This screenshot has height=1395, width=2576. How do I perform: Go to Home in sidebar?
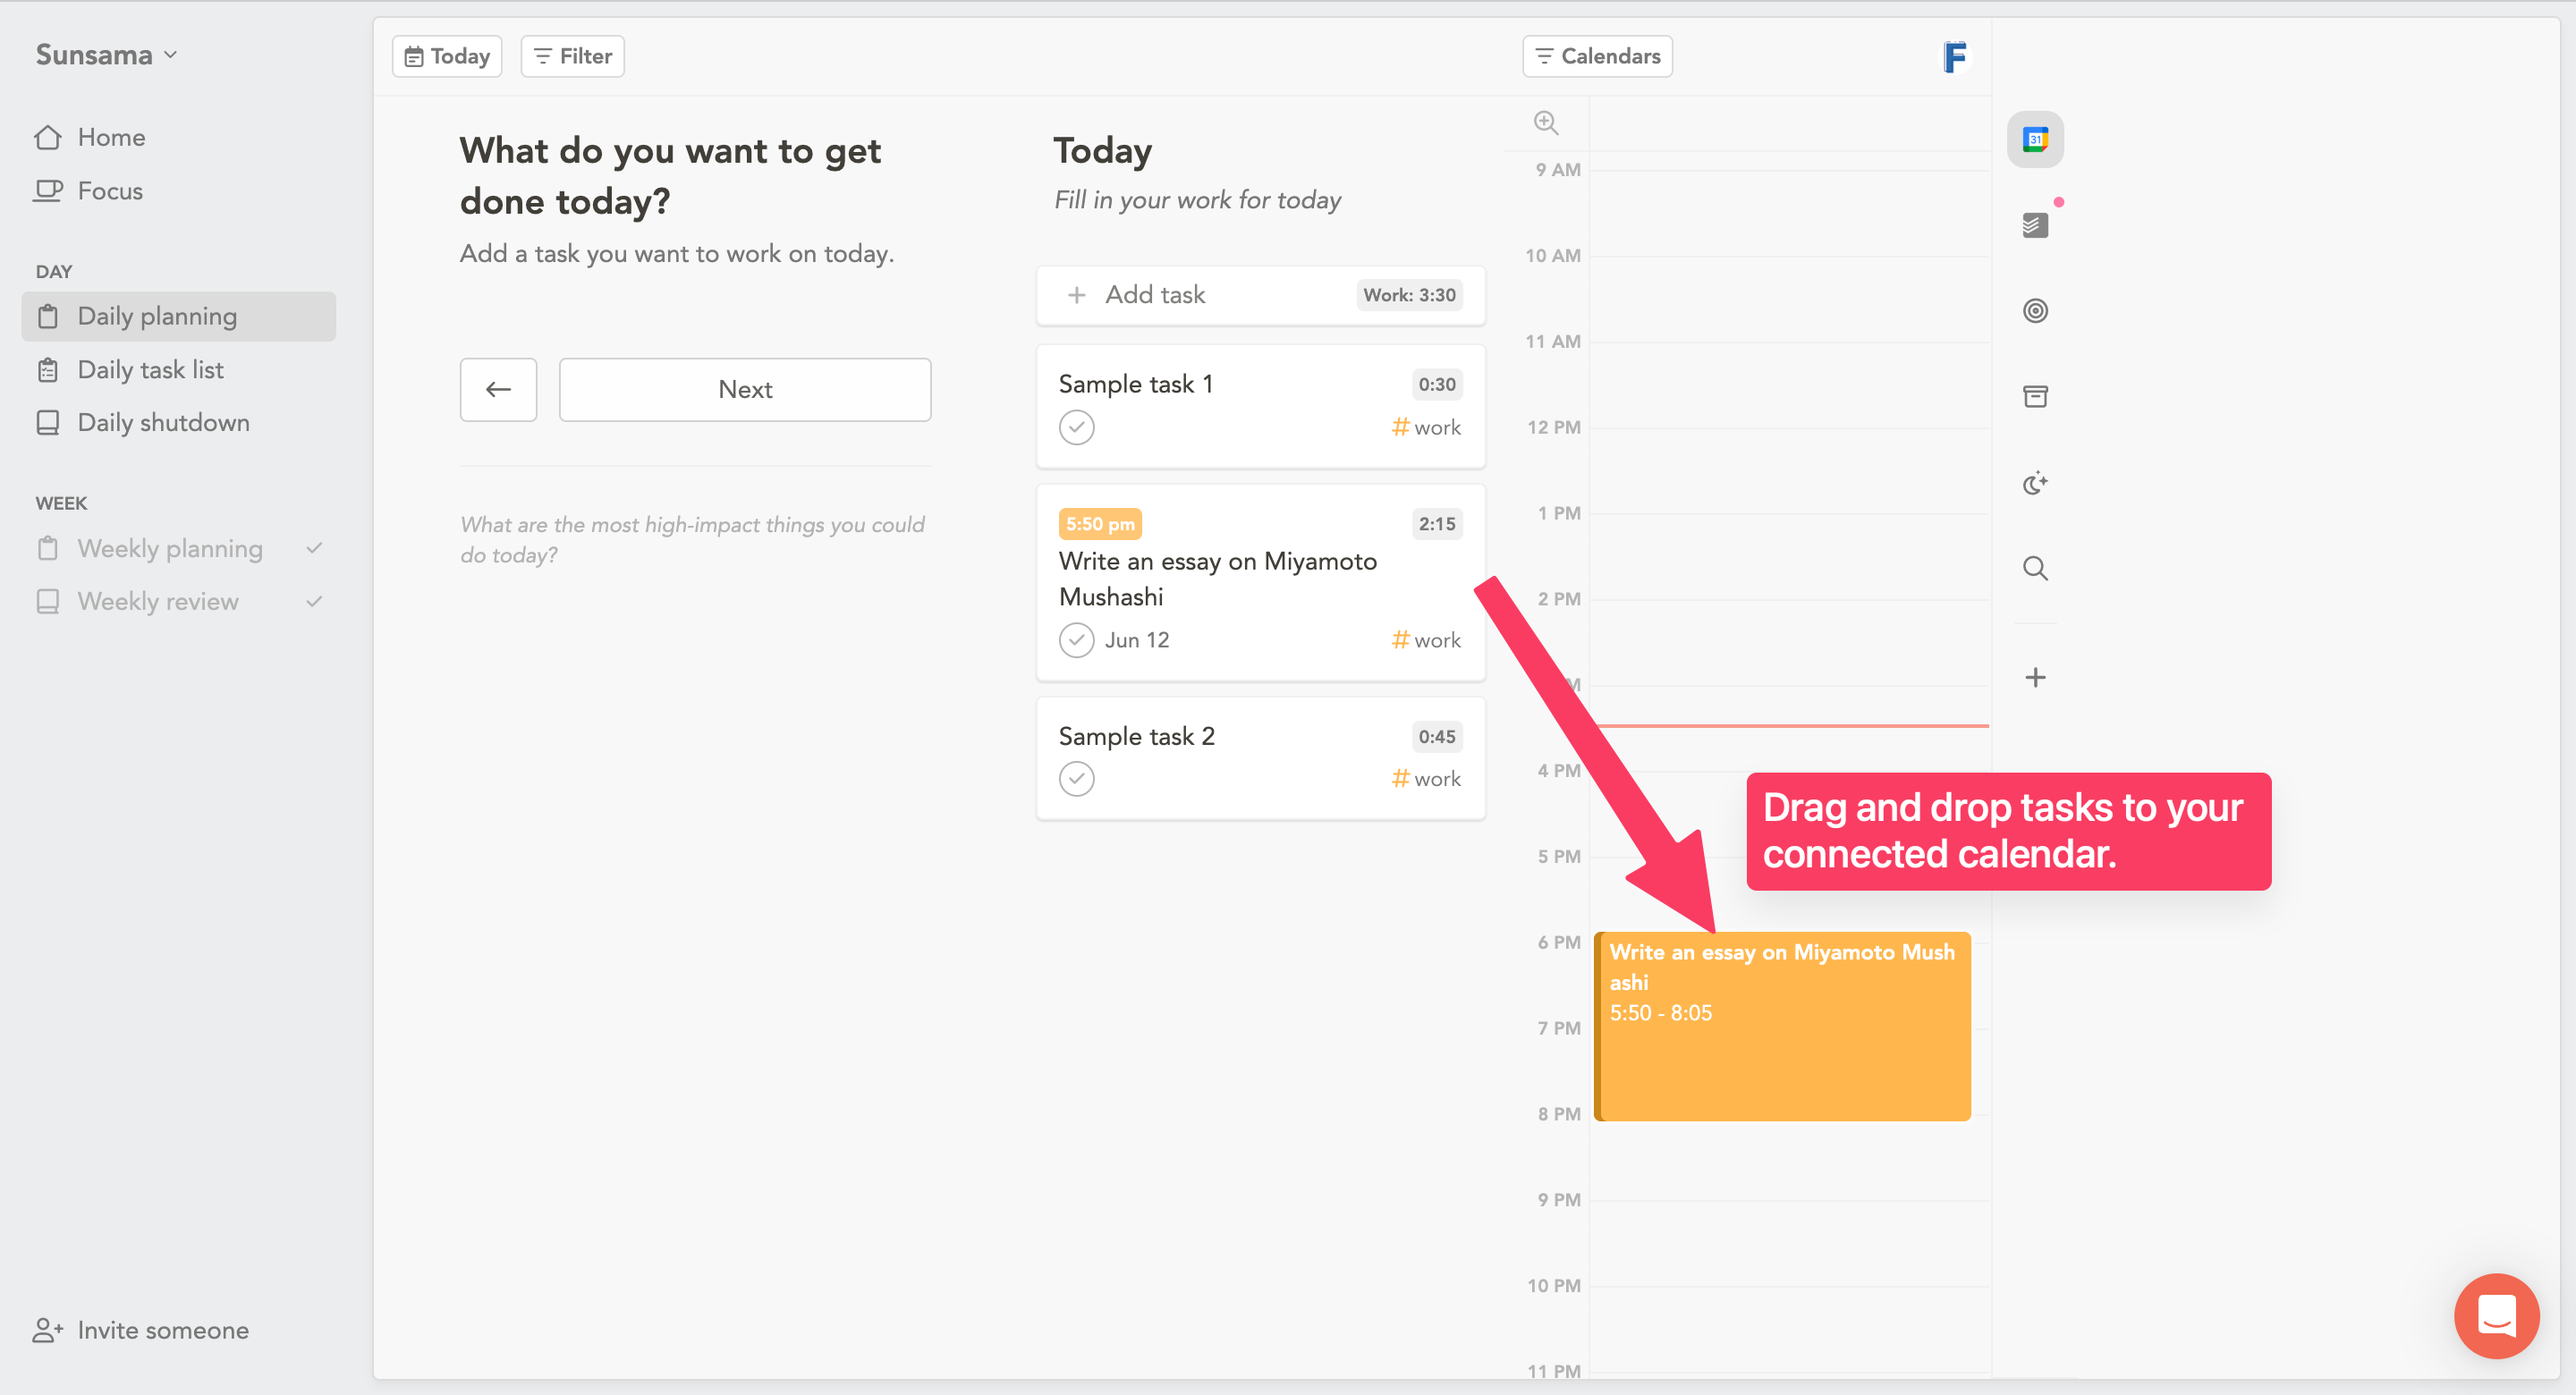111,138
